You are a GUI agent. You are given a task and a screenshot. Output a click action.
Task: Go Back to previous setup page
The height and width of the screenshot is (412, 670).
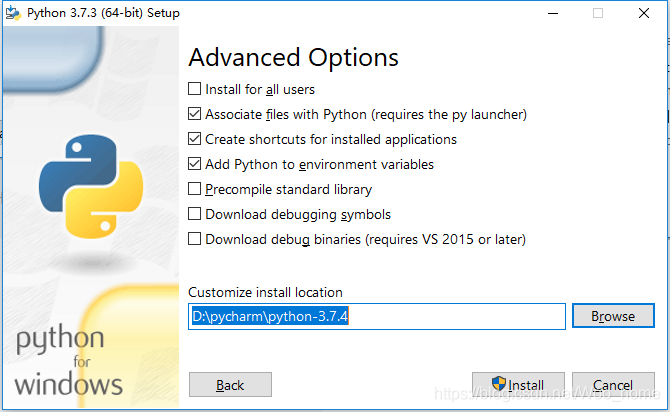tap(230, 385)
